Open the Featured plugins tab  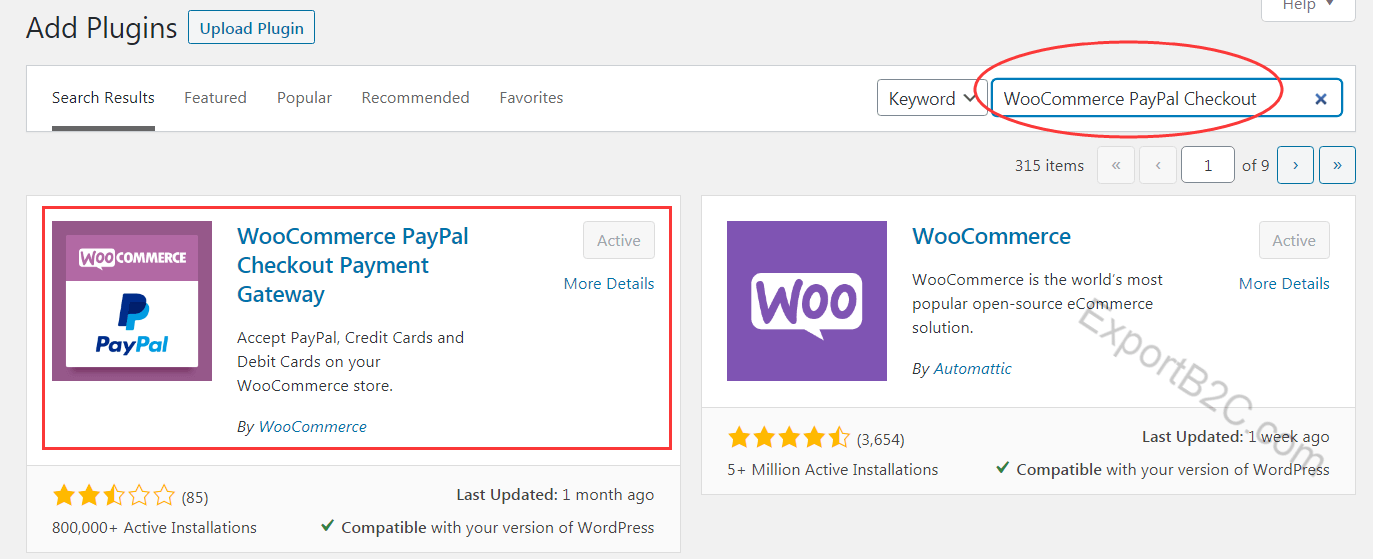point(215,98)
